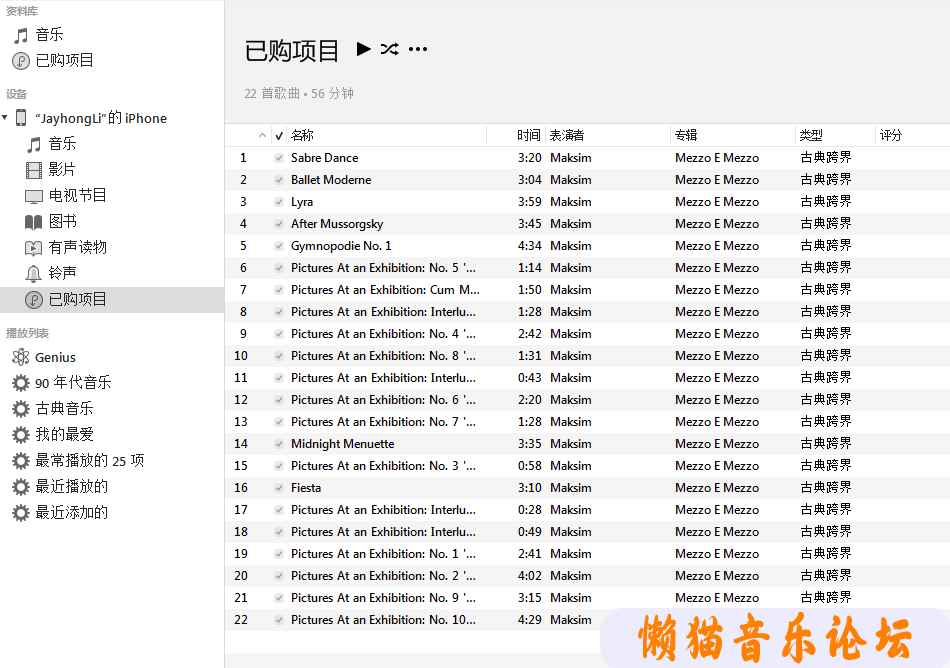Uncheck the Sabre Dance track checkbox
This screenshot has width=950, height=668.
(279, 158)
